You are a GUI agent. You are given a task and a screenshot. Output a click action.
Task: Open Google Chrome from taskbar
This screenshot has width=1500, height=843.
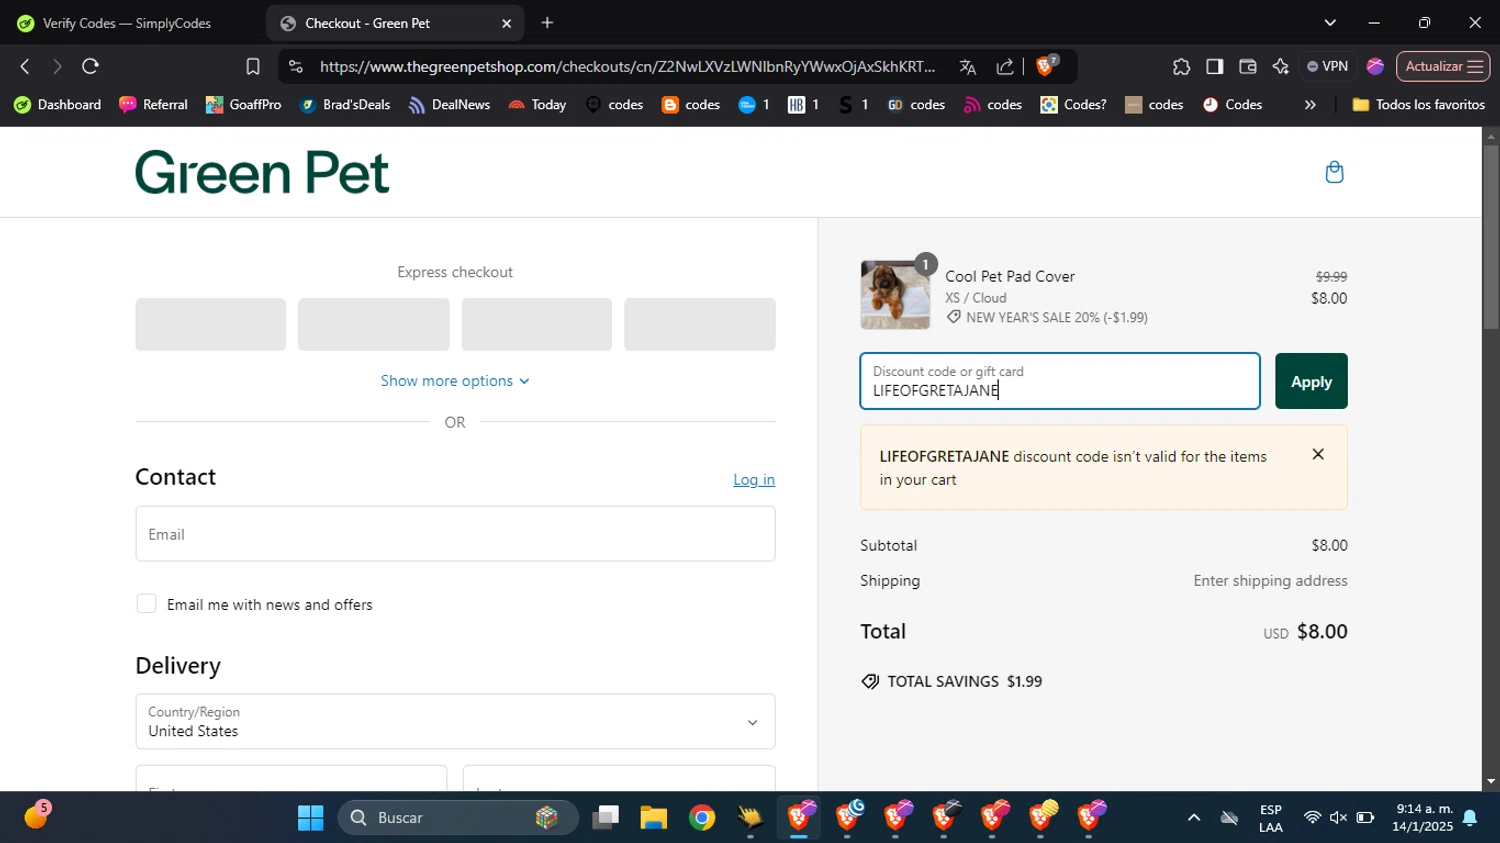pos(702,818)
